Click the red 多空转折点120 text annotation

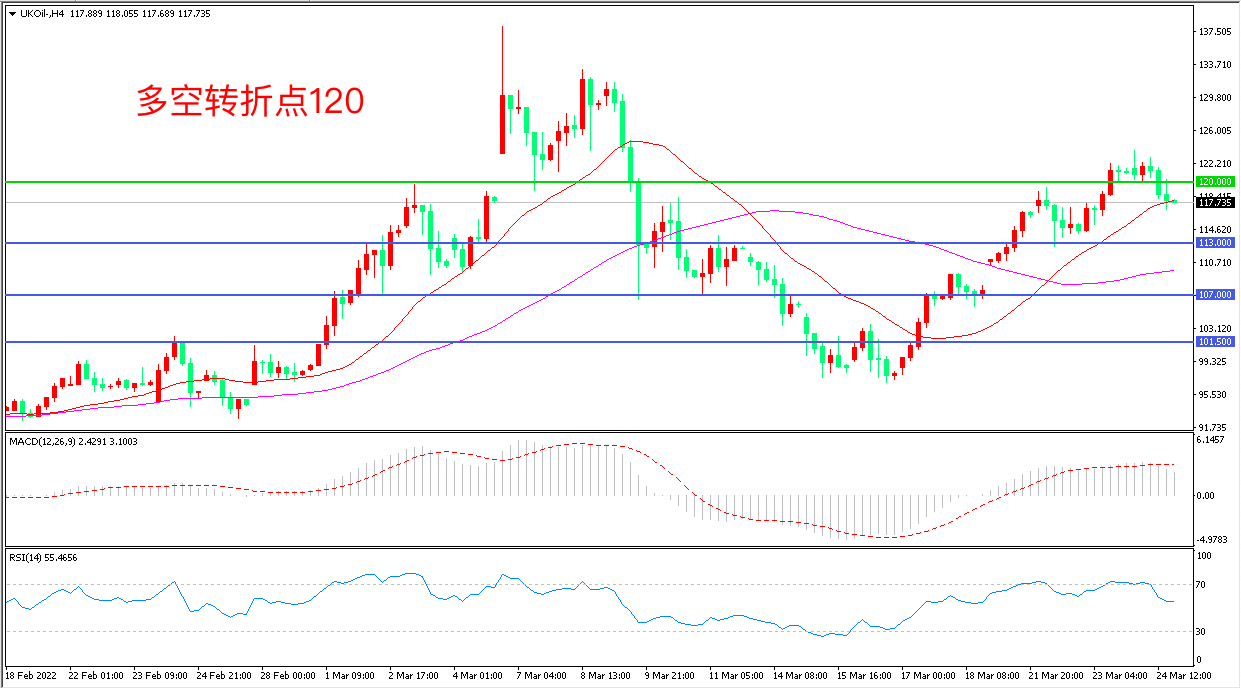pyautogui.click(x=248, y=101)
